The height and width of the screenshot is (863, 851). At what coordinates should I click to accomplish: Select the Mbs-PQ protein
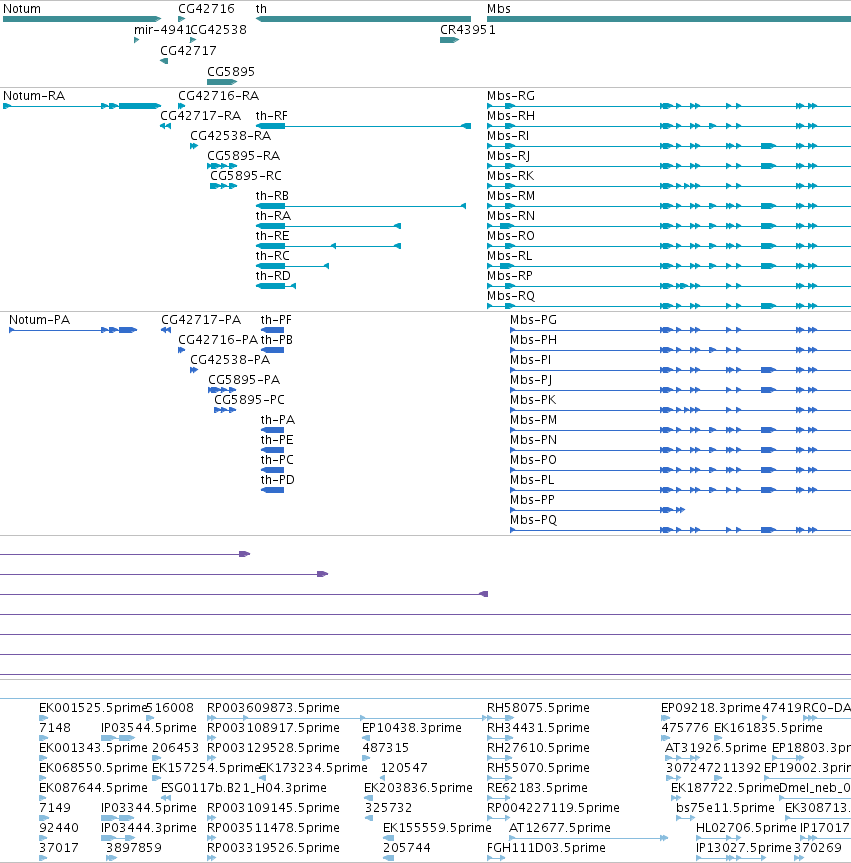(680, 530)
